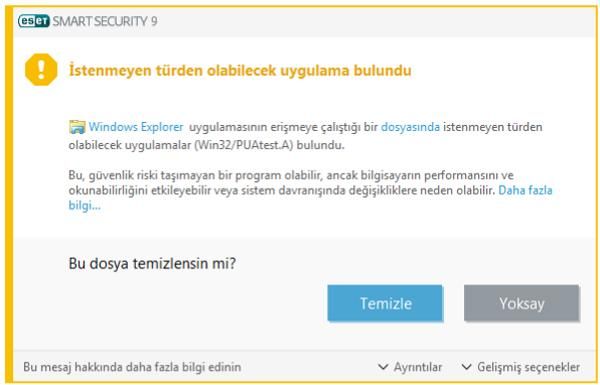Click the chevron arrow beside Gelişmiş seçenekler

pyautogui.click(x=466, y=367)
